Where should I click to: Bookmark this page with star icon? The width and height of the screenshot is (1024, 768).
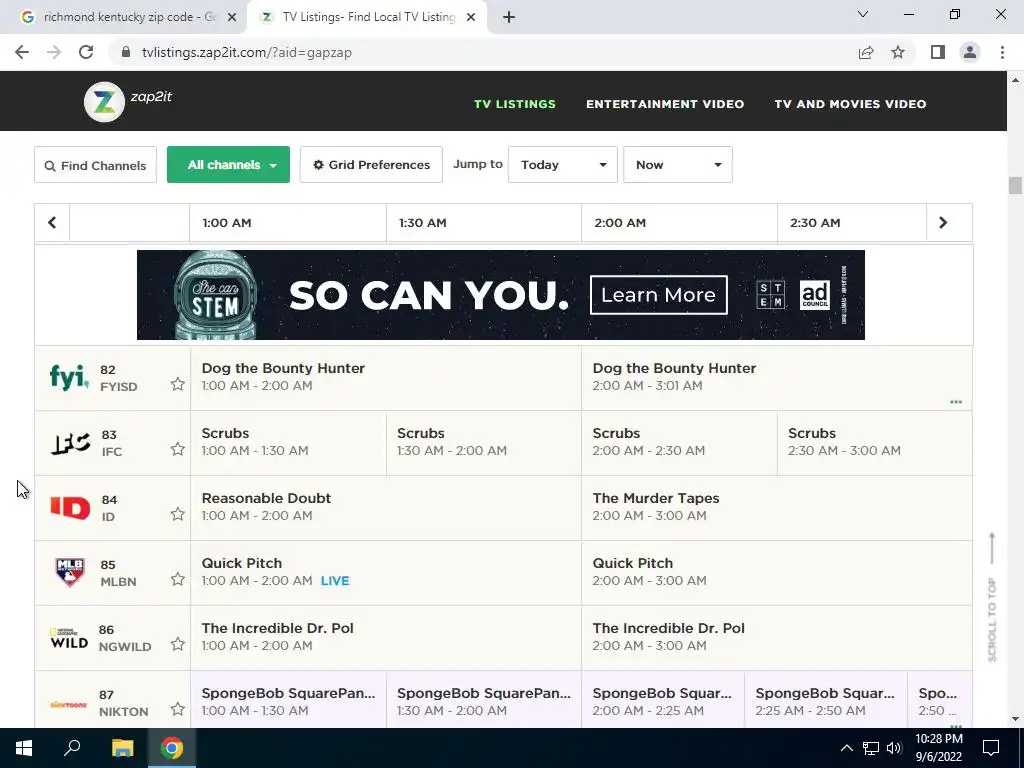pyautogui.click(x=898, y=52)
